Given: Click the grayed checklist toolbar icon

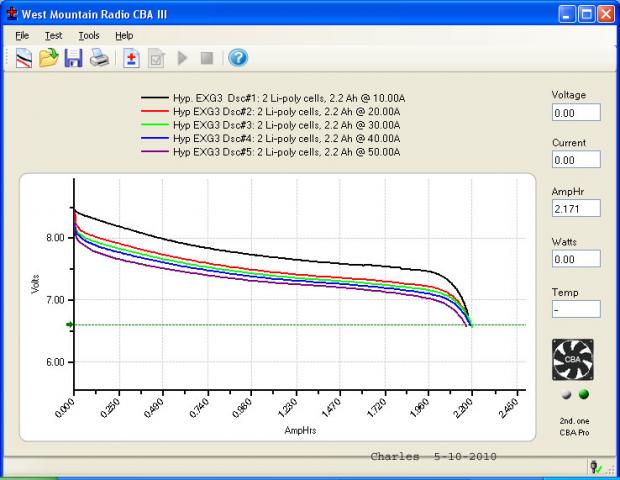Looking at the screenshot, I should coord(156,59).
